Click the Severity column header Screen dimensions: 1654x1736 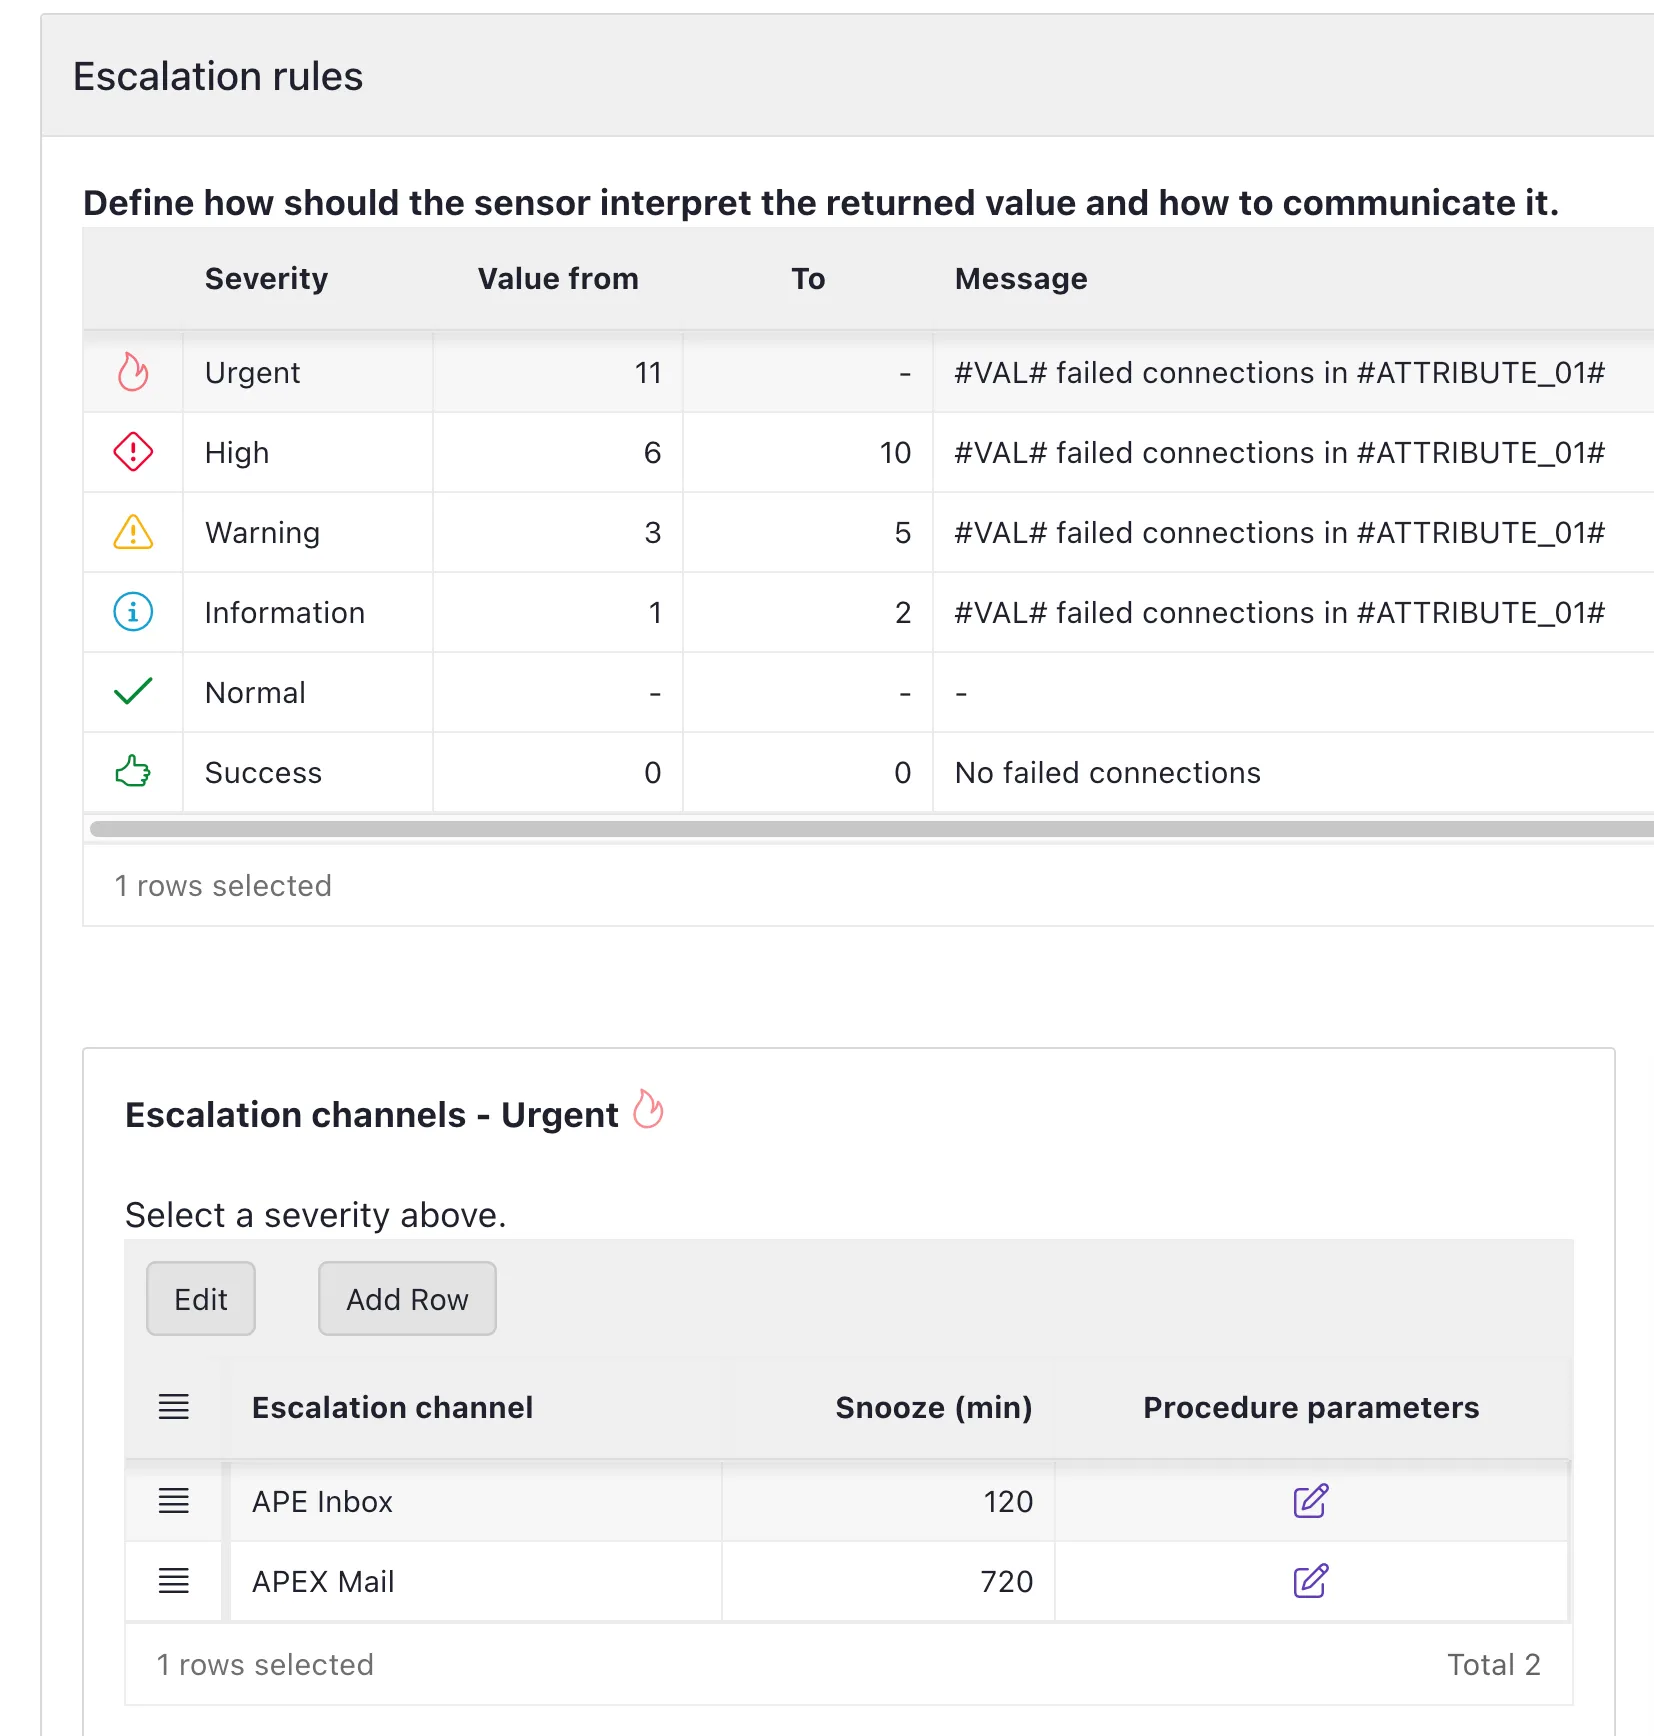coord(266,278)
